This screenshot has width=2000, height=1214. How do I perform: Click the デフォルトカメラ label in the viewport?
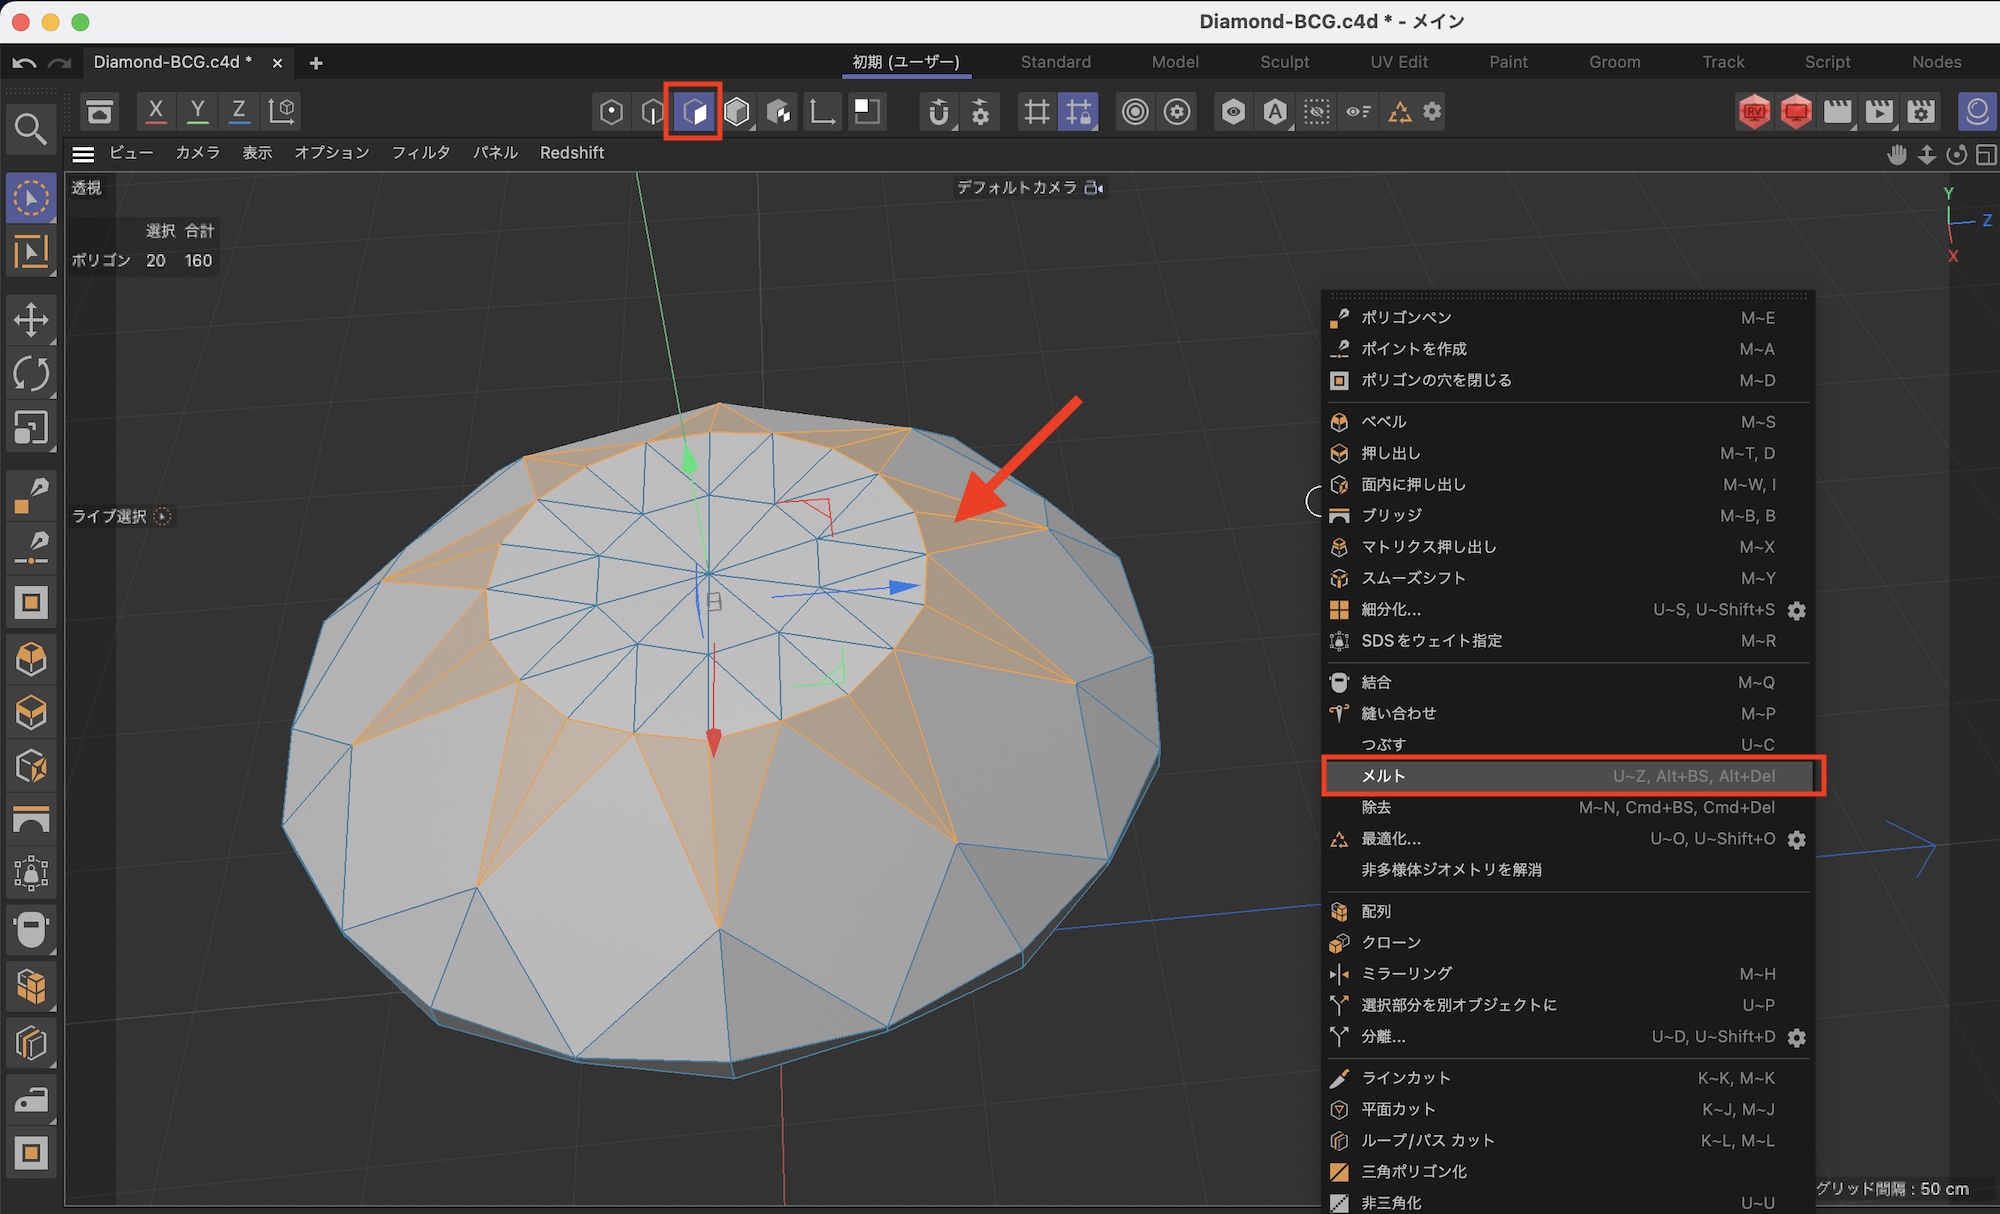pos(1017,187)
